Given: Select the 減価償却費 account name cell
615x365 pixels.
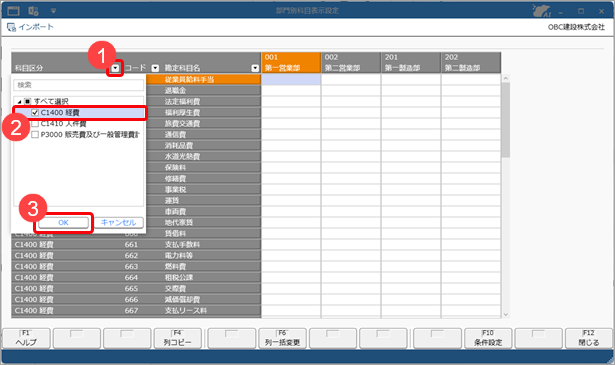Looking at the screenshot, I should coord(212,300).
